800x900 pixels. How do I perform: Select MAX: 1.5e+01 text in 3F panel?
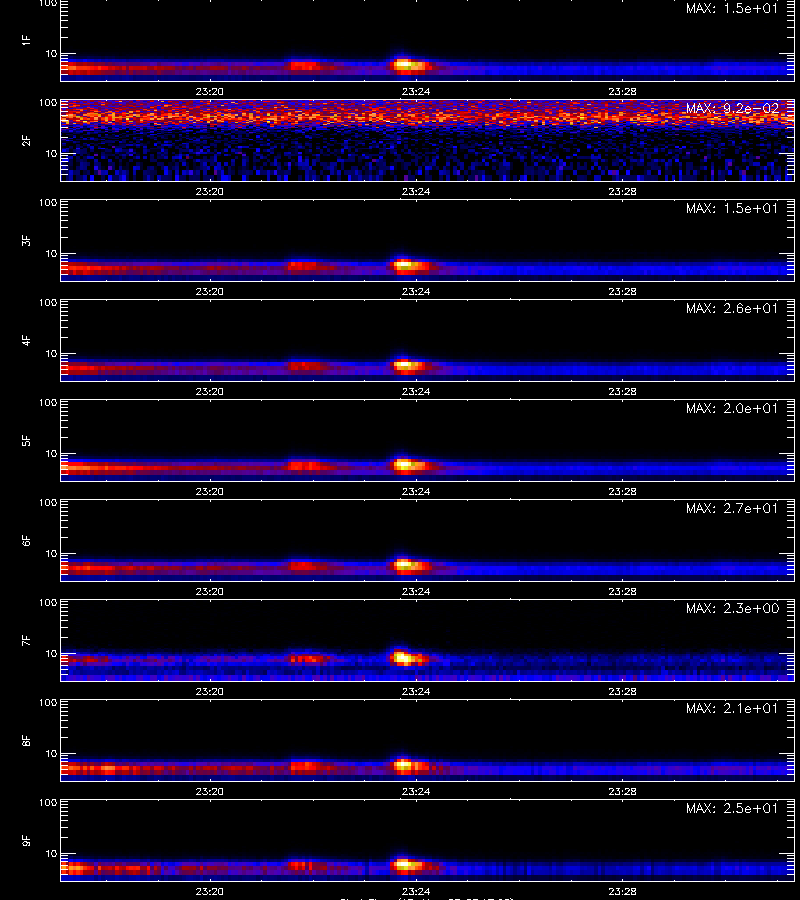click(732, 208)
